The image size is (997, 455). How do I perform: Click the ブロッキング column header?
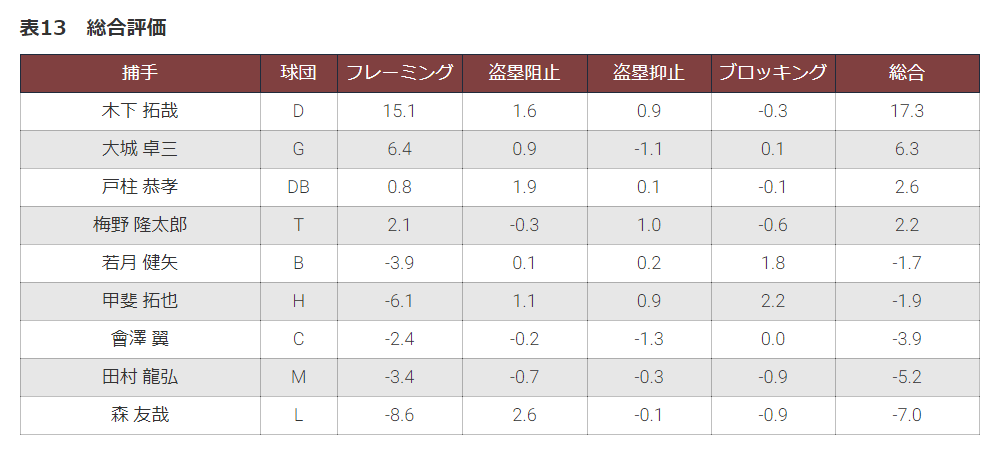(773, 73)
